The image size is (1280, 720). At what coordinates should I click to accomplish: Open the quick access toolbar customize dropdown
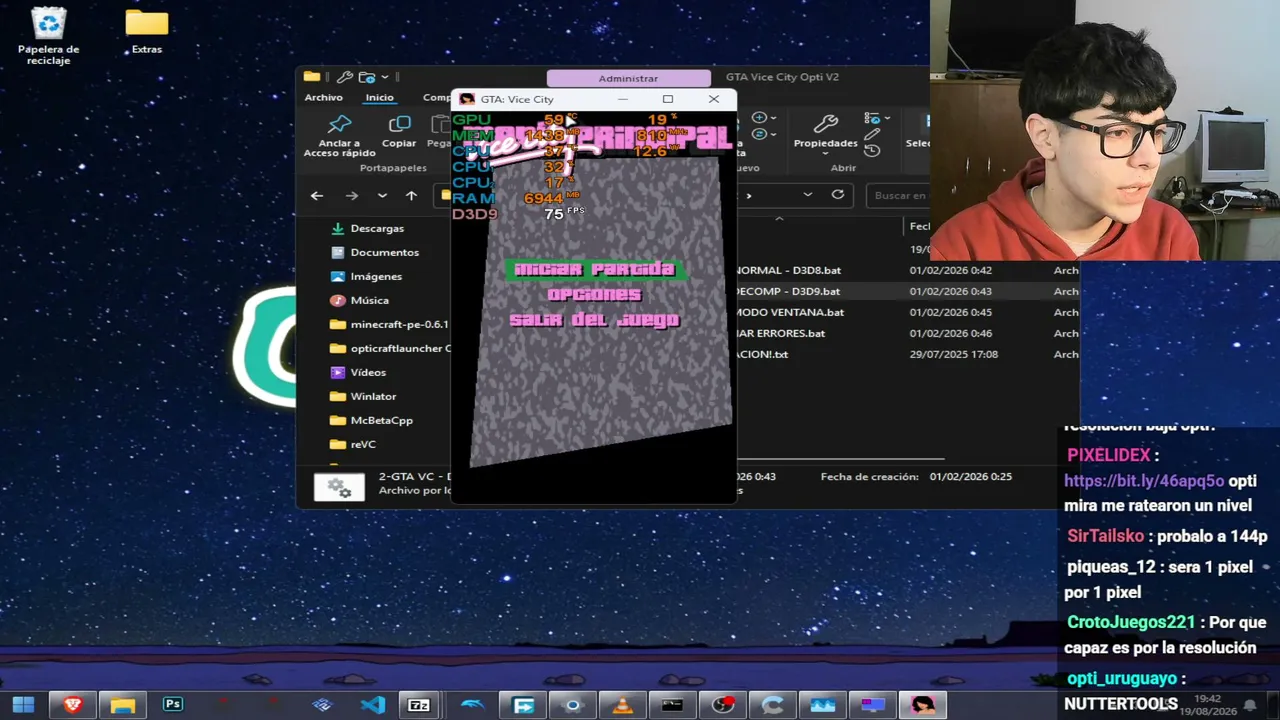(x=385, y=77)
